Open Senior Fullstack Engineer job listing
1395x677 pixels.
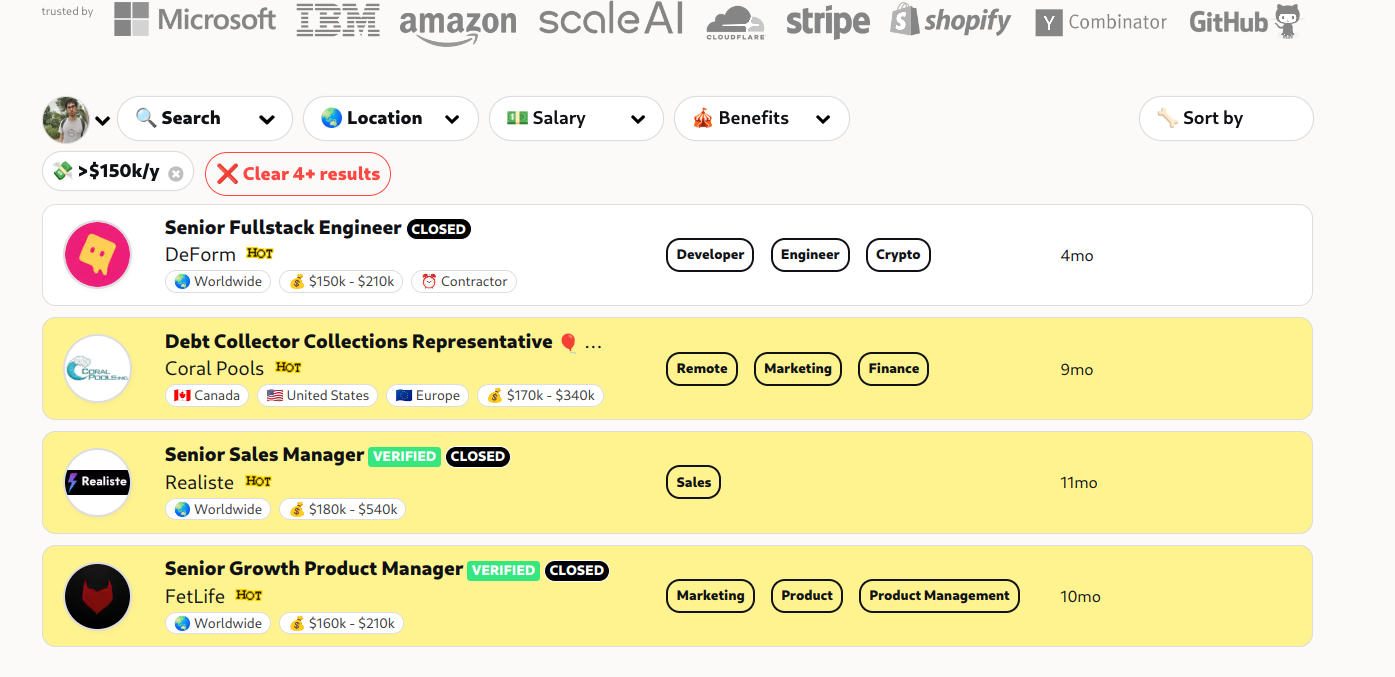coord(283,228)
